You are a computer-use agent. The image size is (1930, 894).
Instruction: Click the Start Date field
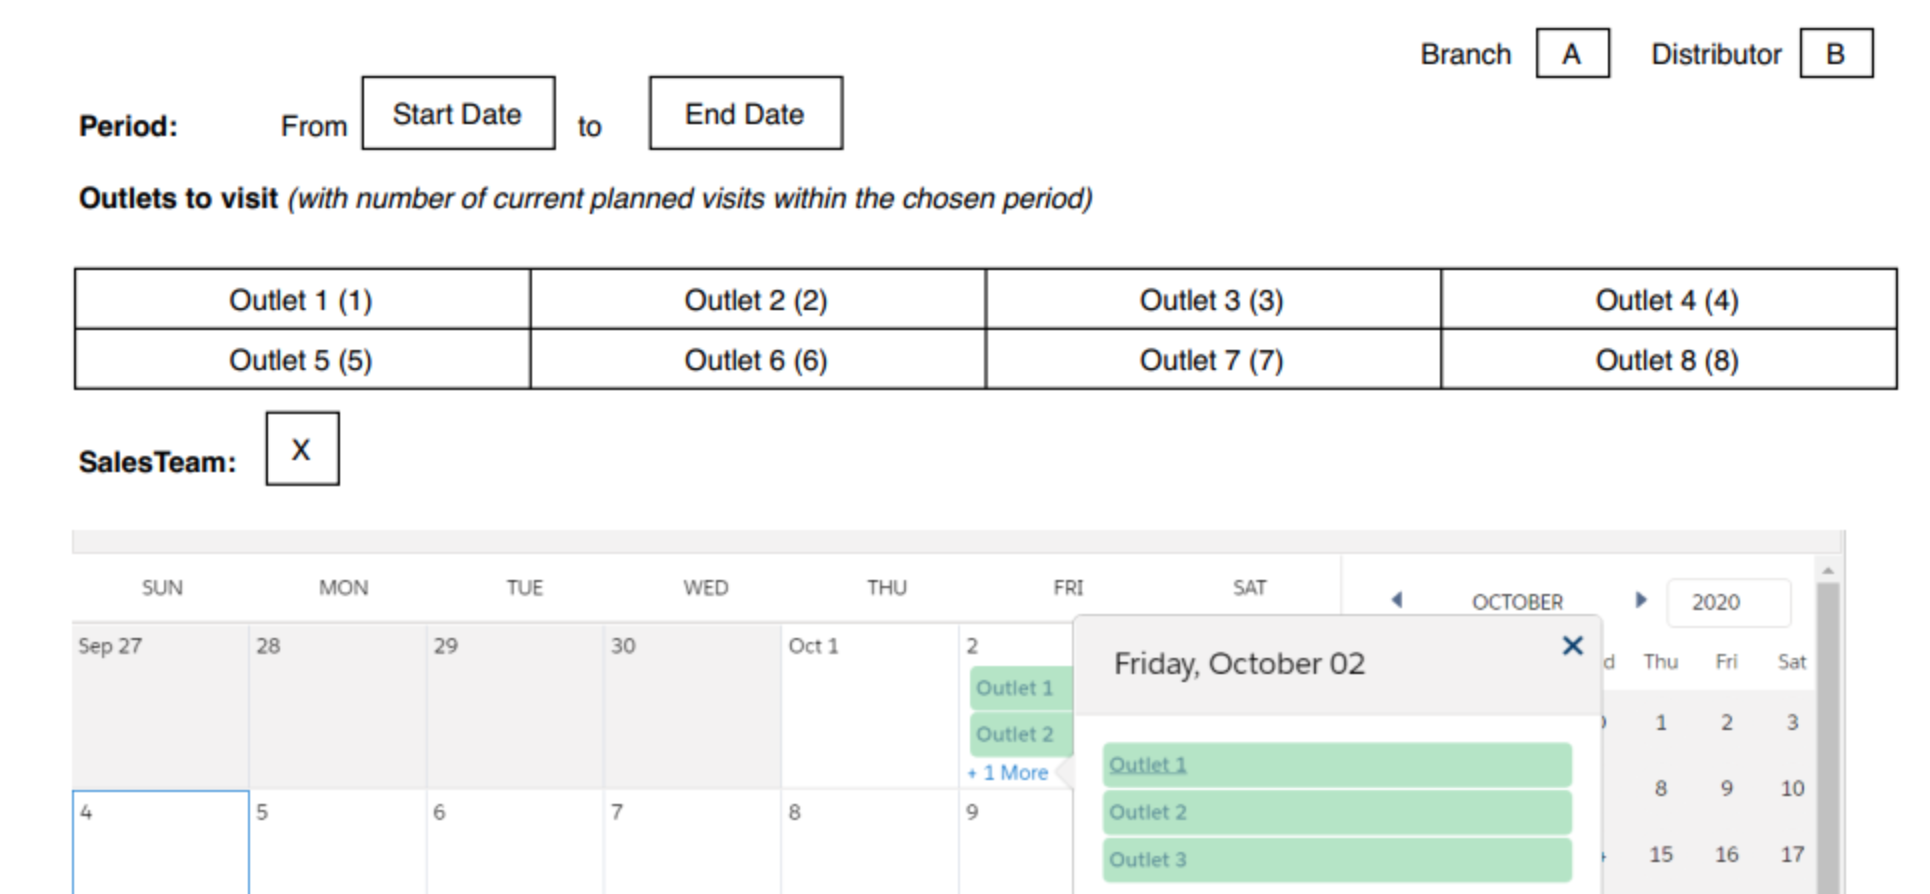click(458, 114)
